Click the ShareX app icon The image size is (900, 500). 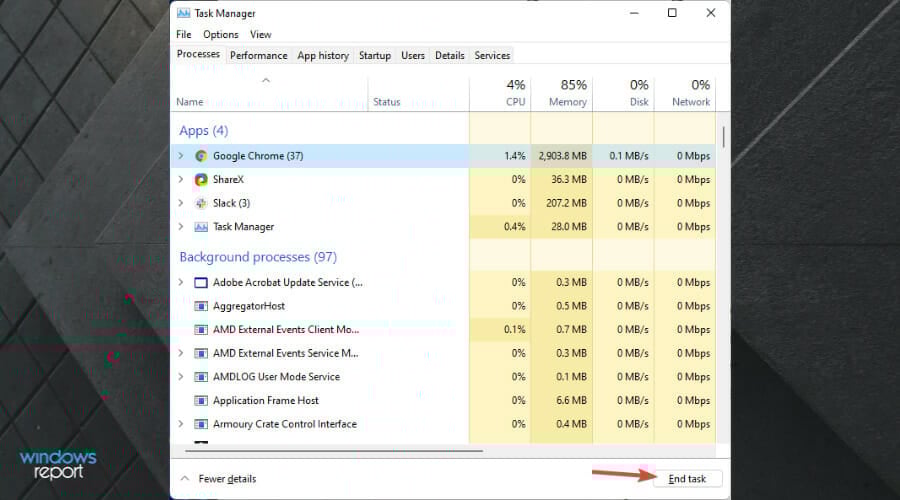[x=201, y=180]
